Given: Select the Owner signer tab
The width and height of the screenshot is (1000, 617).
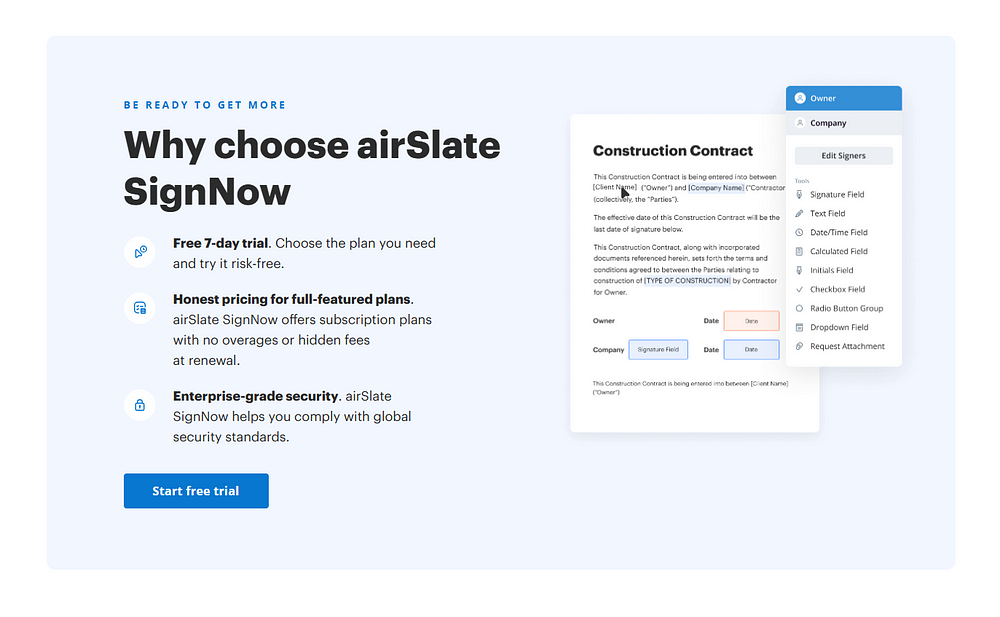Looking at the screenshot, I should [843, 98].
